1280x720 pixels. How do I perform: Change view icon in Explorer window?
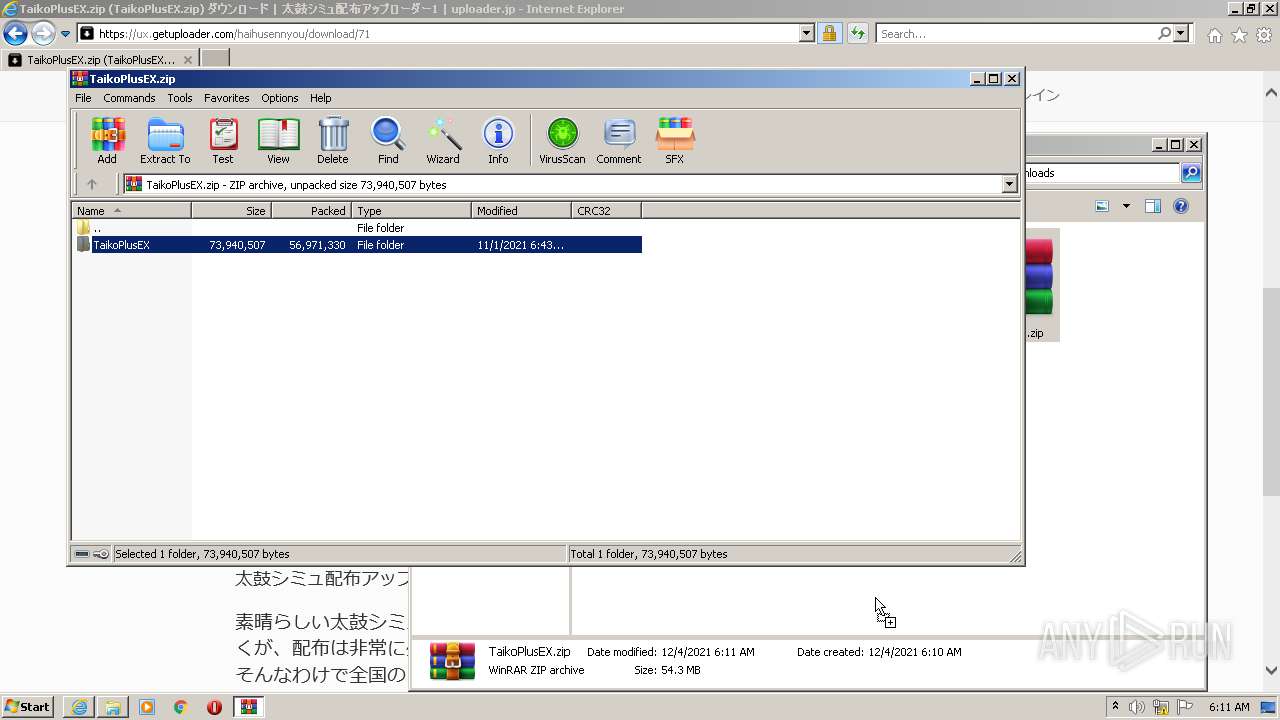click(1102, 206)
